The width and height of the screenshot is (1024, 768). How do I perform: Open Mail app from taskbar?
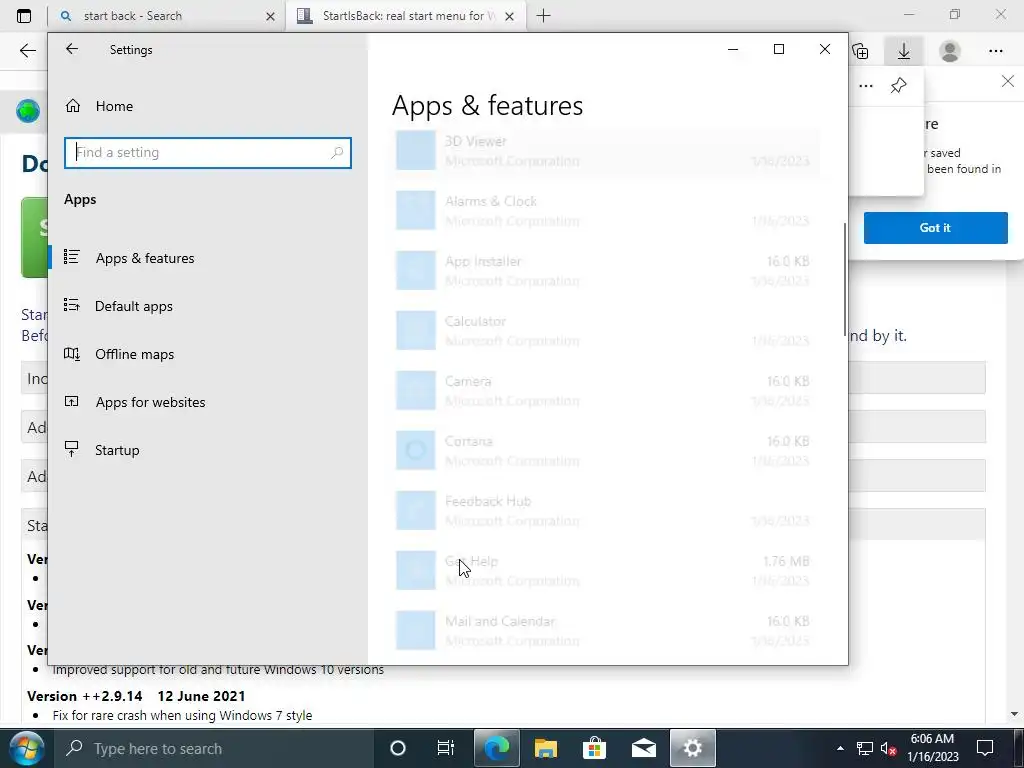643,748
